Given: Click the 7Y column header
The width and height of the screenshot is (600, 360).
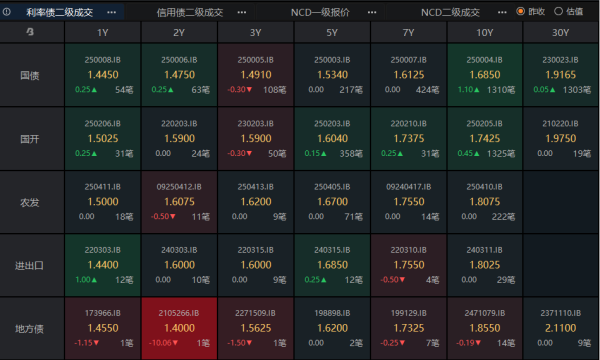Looking at the screenshot, I should point(409,33).
